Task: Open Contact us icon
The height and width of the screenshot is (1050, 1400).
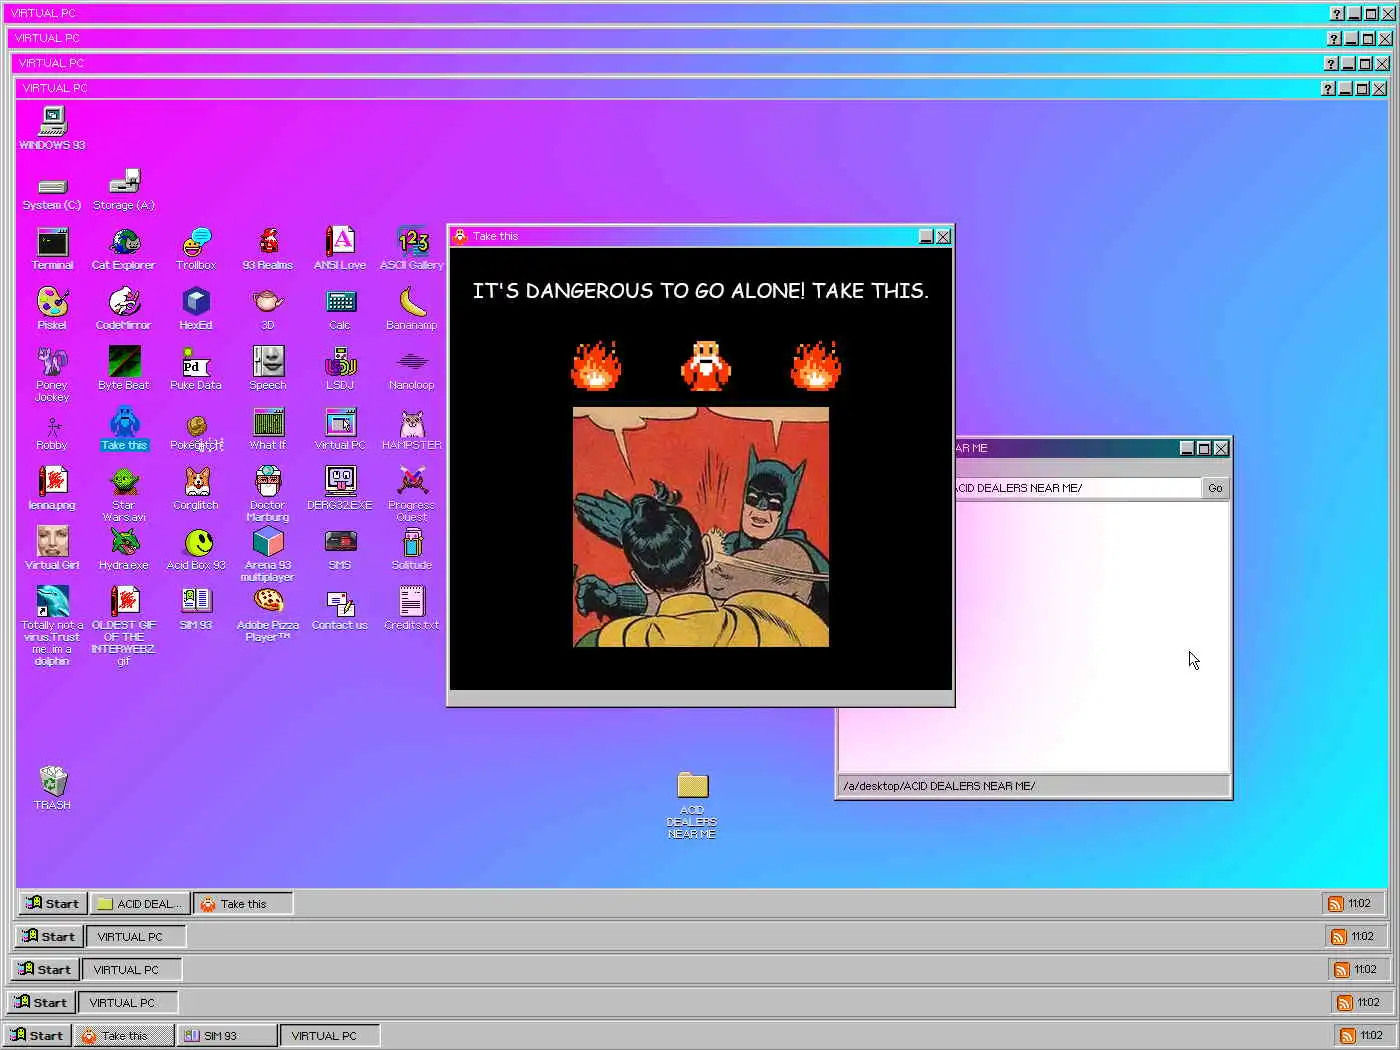Action: (x=340, y=609)
